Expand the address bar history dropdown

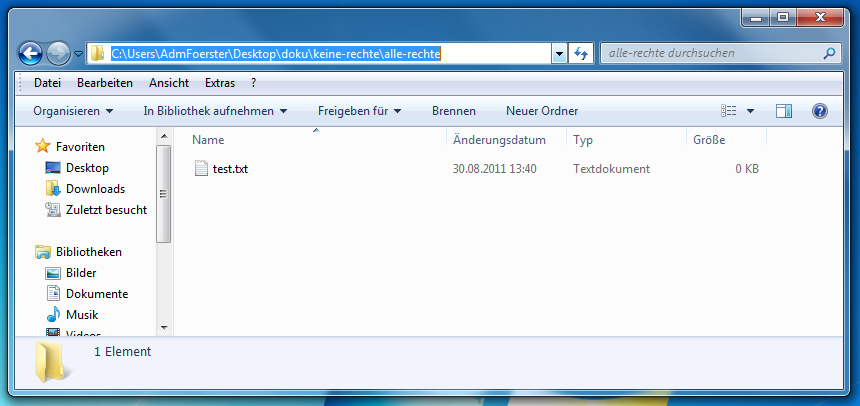pos(559,53)
